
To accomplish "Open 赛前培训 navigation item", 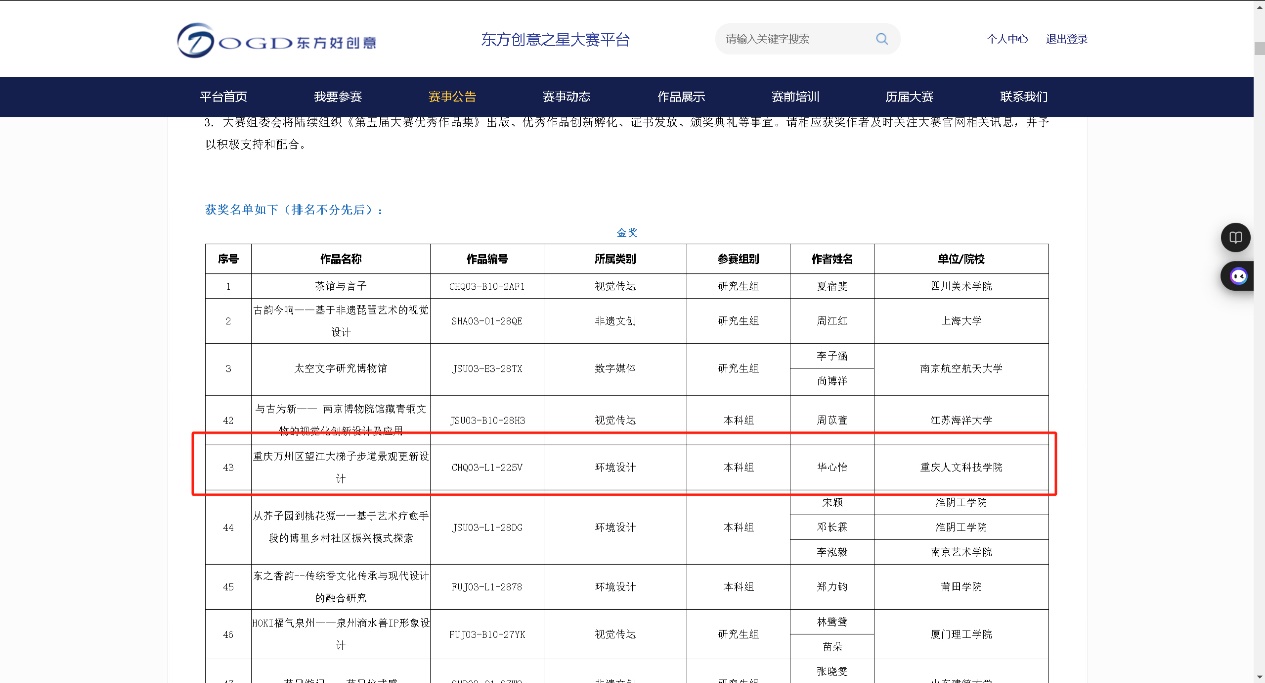I will [795, 97].
